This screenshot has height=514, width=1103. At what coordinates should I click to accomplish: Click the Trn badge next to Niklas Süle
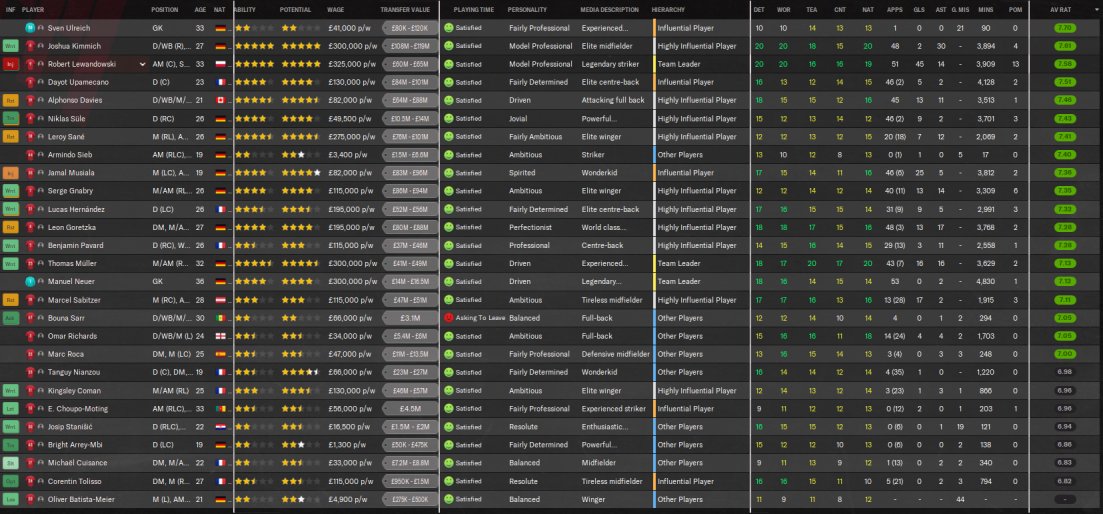[x=11, y=118]
